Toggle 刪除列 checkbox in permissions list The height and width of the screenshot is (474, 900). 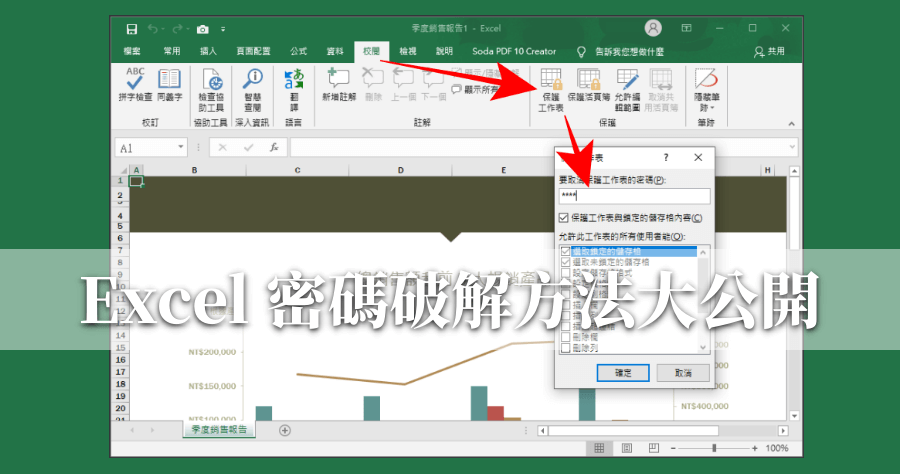coord(566,348)
